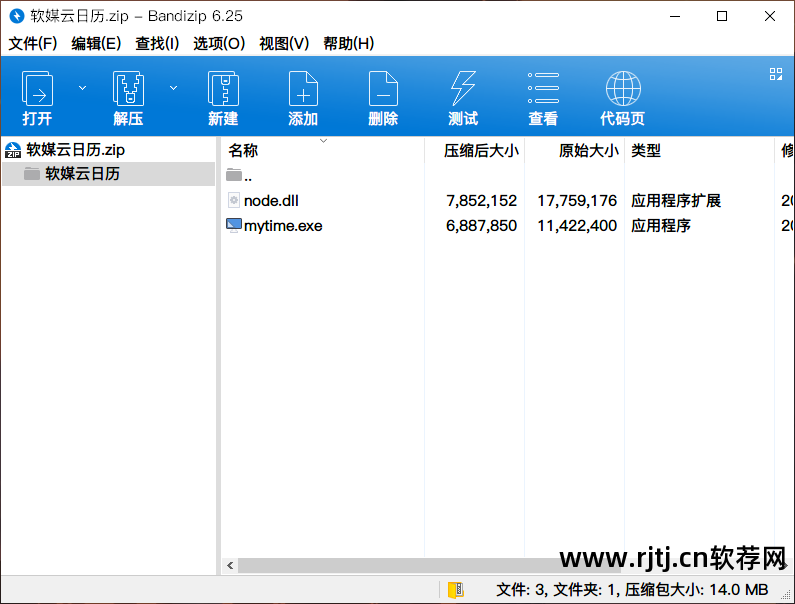Click the 名称 column sort arrow
The width and height of the screenshot is (795, 604).
click(x=323, y=140)
